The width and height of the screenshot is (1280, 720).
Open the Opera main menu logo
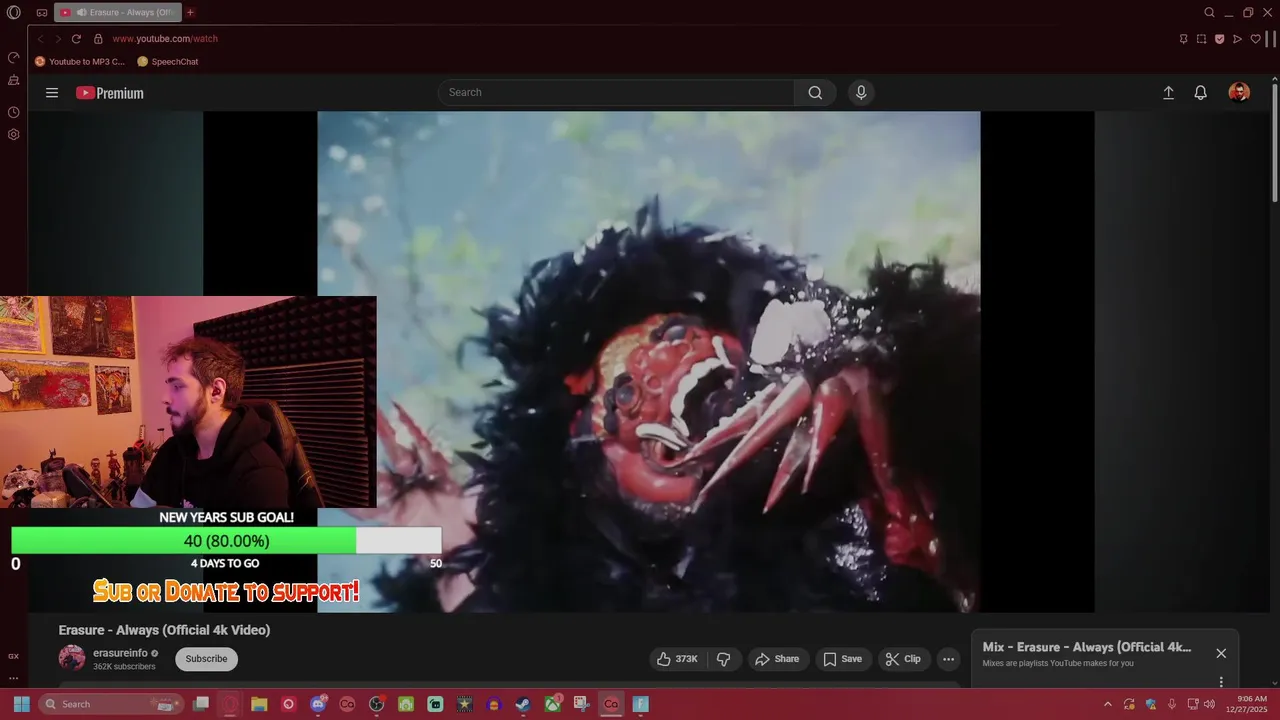click(14, 13)
